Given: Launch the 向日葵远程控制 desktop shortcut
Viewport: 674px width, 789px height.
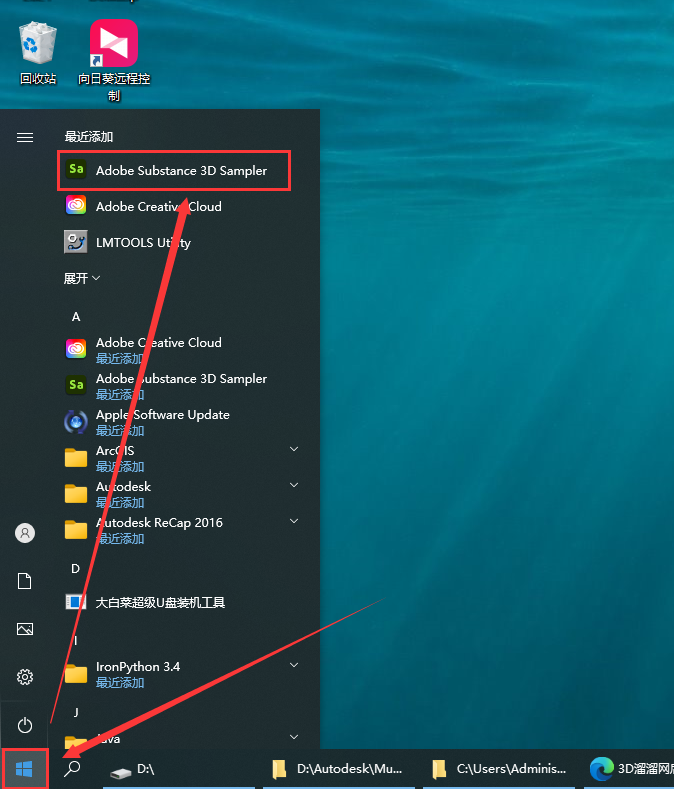Looking at the screenshot, I should click(x=114, y=60).
